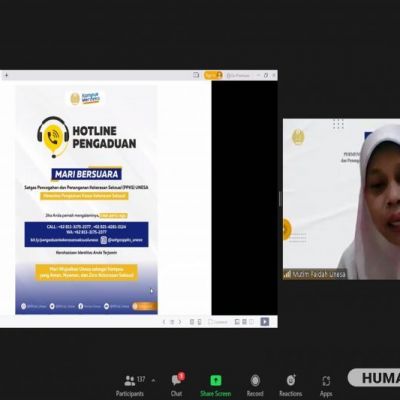This screenshot has width=400, height=400.
Task: Click the MARI BERSUARA banner on slide
Action: (x=87, y=174)
